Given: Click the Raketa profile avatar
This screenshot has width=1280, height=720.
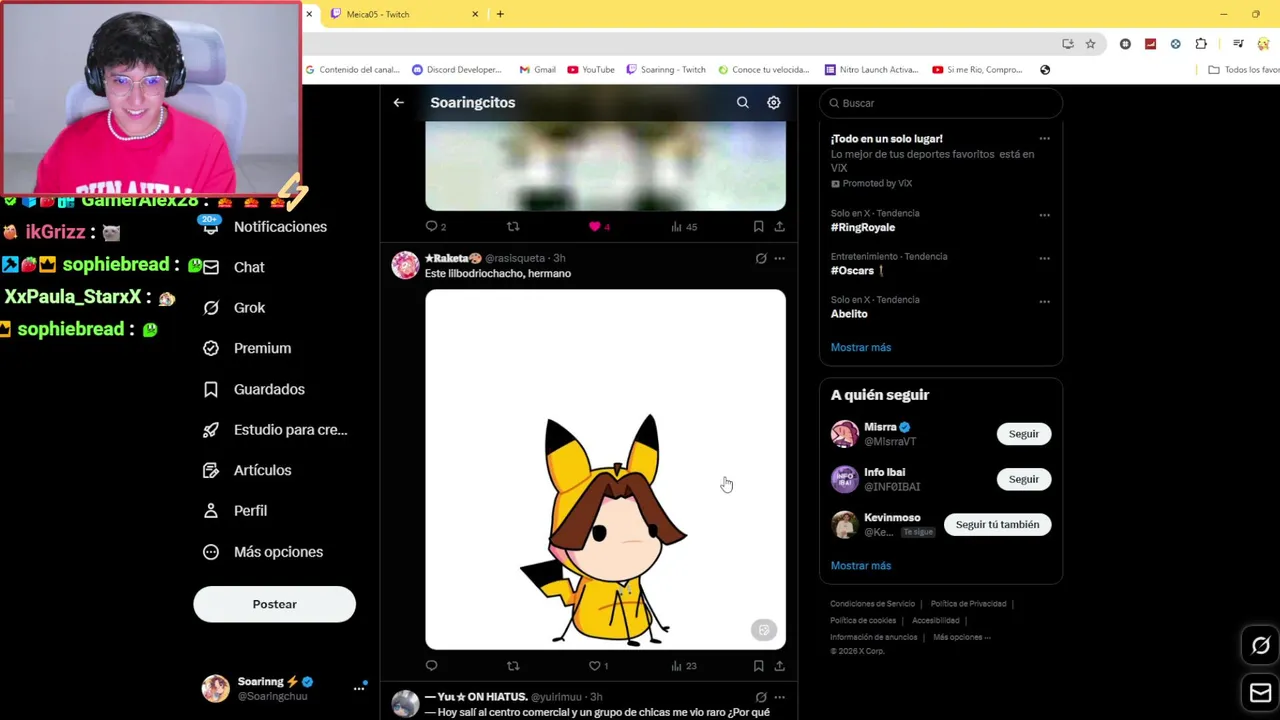Looking at the screenshot, I should tap(405, 265).
